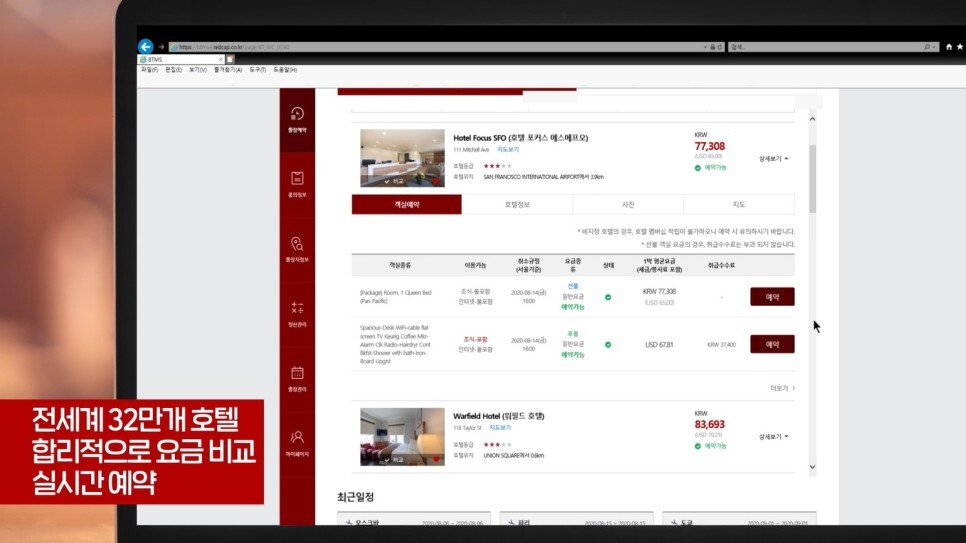966x543 pixels.
Task: Open the 즐겨찾기(A) menu
Action: point(228,70)
